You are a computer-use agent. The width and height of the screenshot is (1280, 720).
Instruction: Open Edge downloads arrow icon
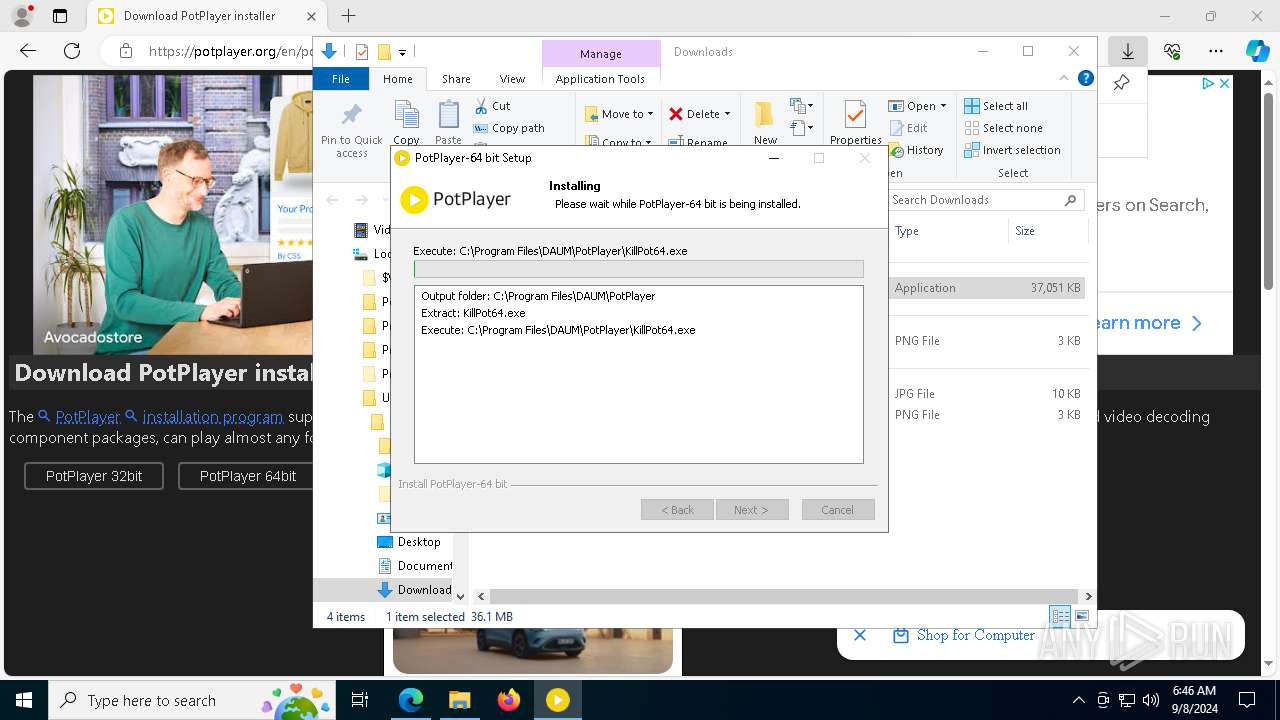(1128, 51)
